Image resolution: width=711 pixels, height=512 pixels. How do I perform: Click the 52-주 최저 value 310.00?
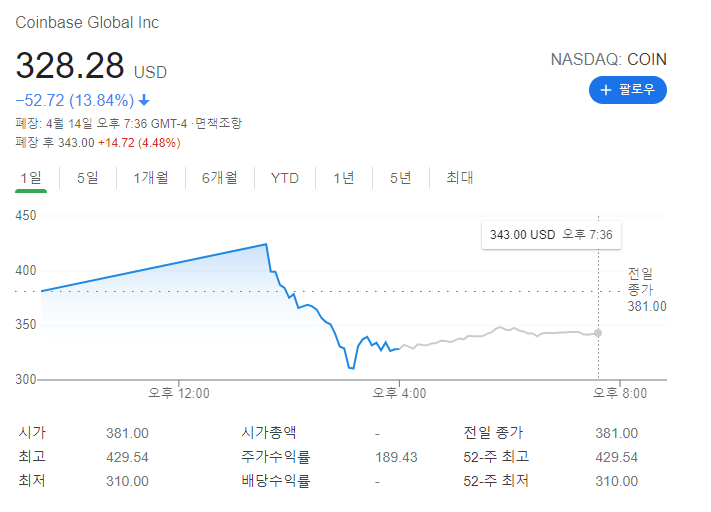pyautogui.click(x=616, y=481)
